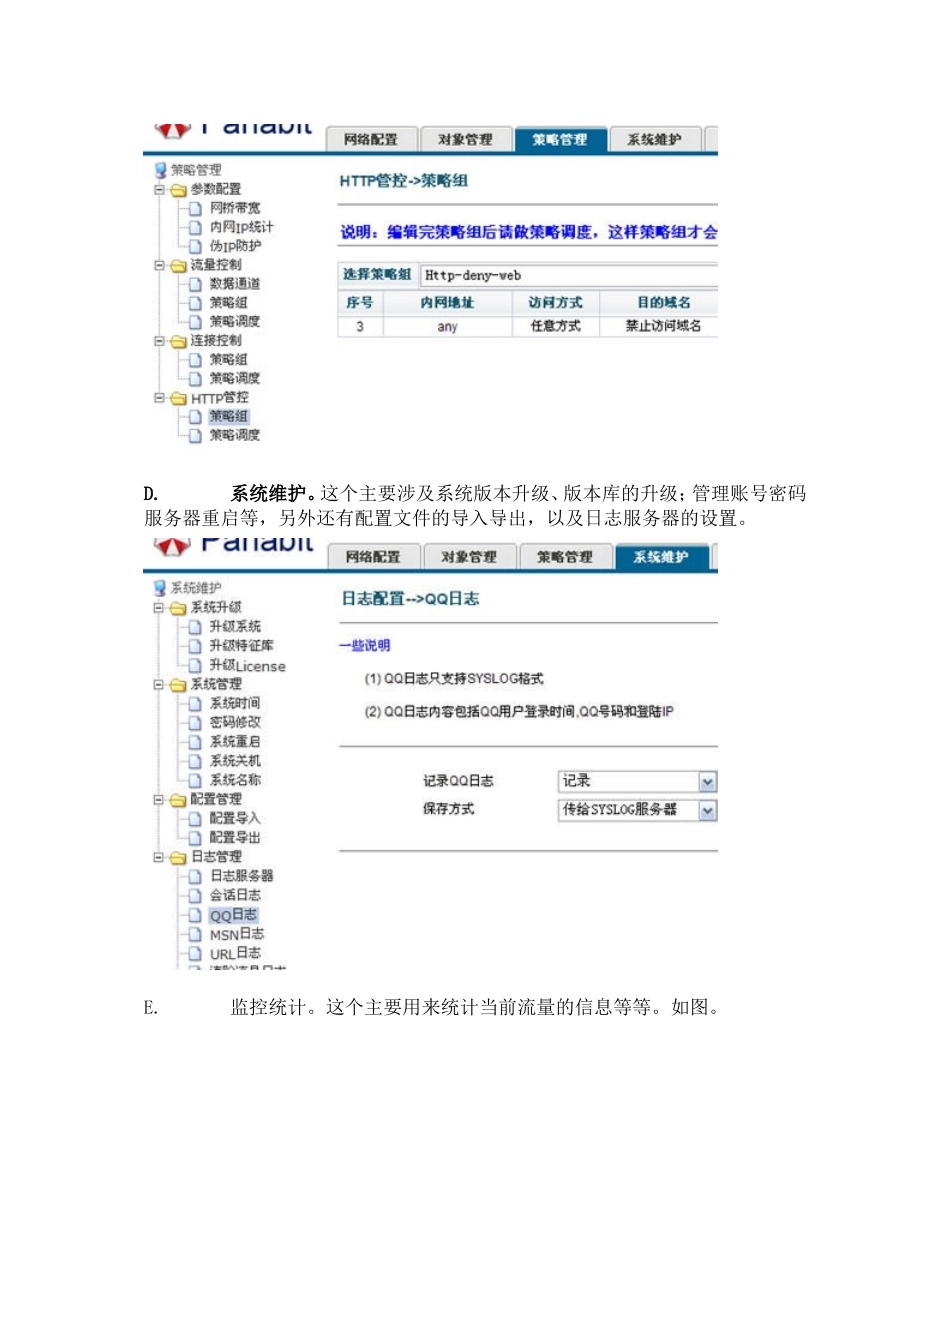Image resolution: width=950 pixels, height=1344 pixels.
Task: Click the 配置管理 folder icon
Action: (178, 800)
